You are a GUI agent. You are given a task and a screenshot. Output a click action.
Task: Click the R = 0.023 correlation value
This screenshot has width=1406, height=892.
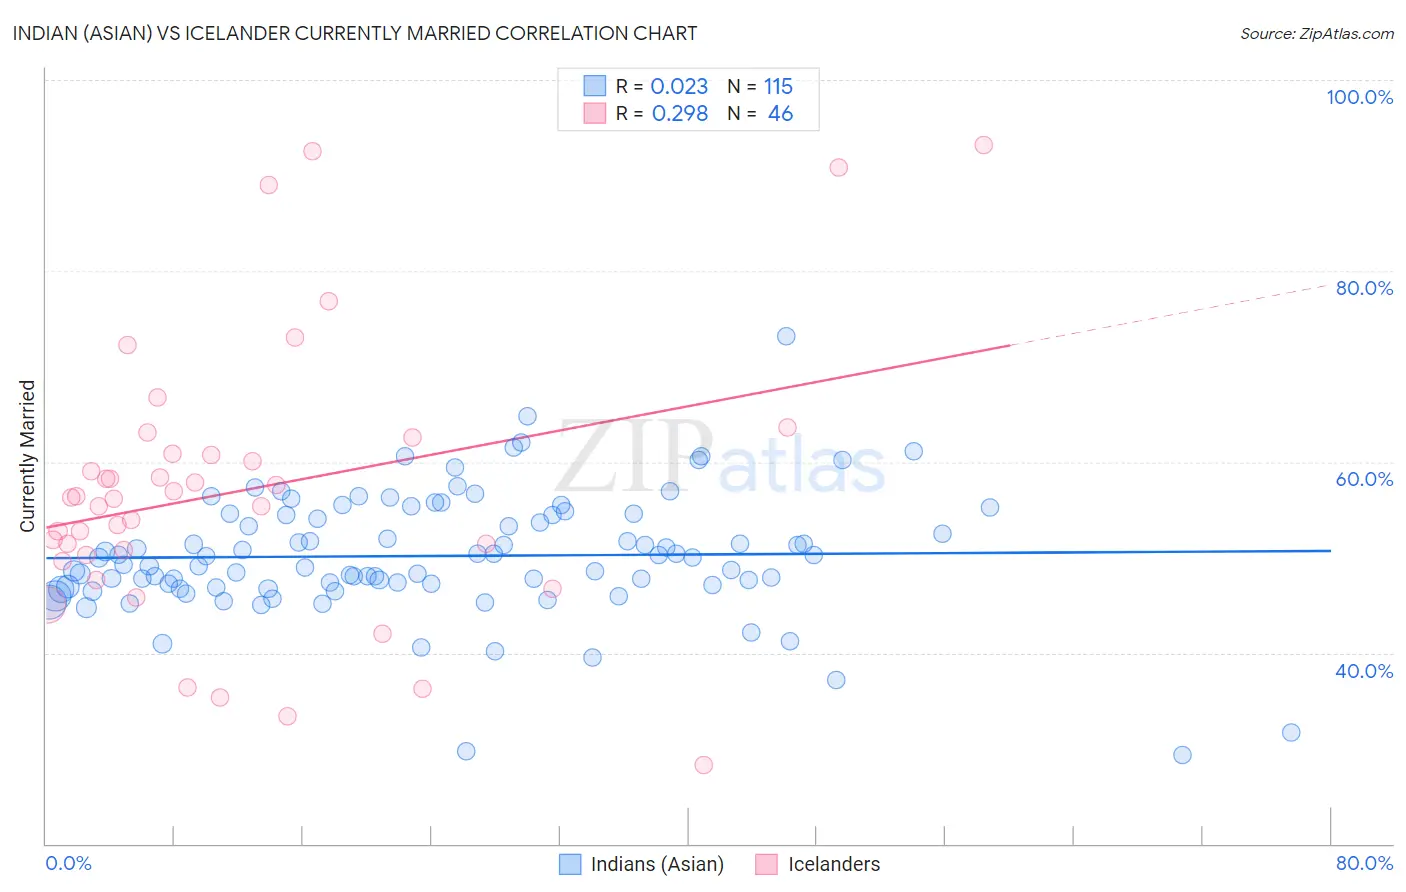point(662,87)
